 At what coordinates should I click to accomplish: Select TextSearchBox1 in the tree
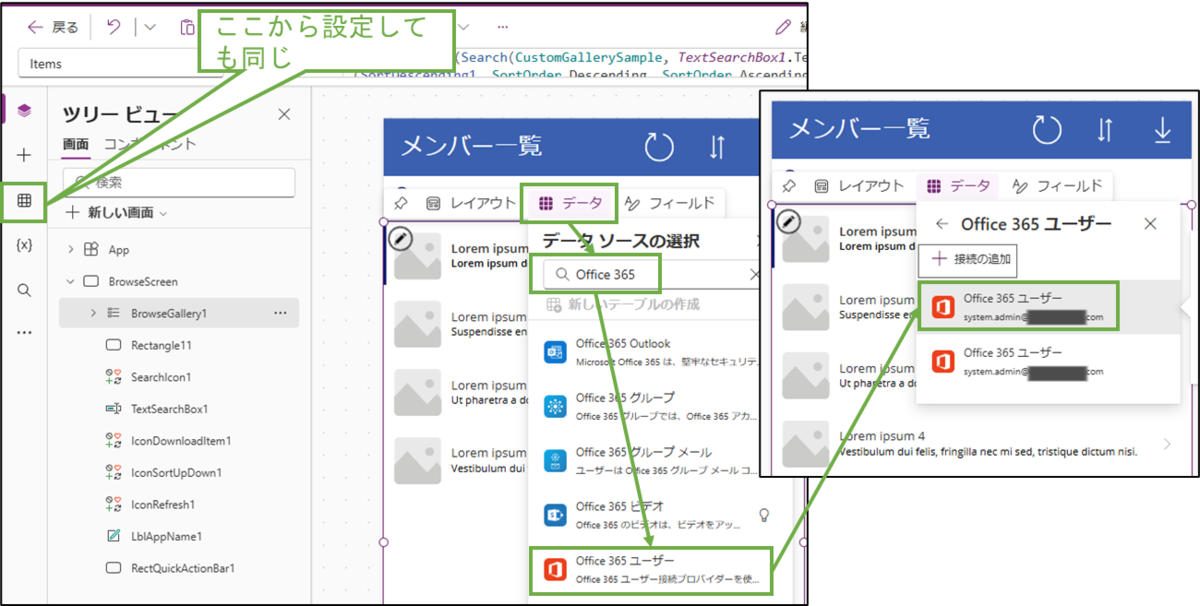pos(169,409)
